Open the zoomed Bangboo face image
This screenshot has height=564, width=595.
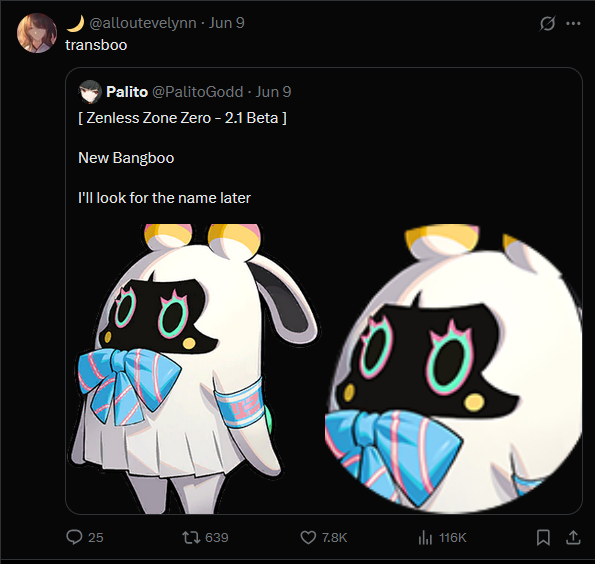pyautogui.click(x=453, y=369)
